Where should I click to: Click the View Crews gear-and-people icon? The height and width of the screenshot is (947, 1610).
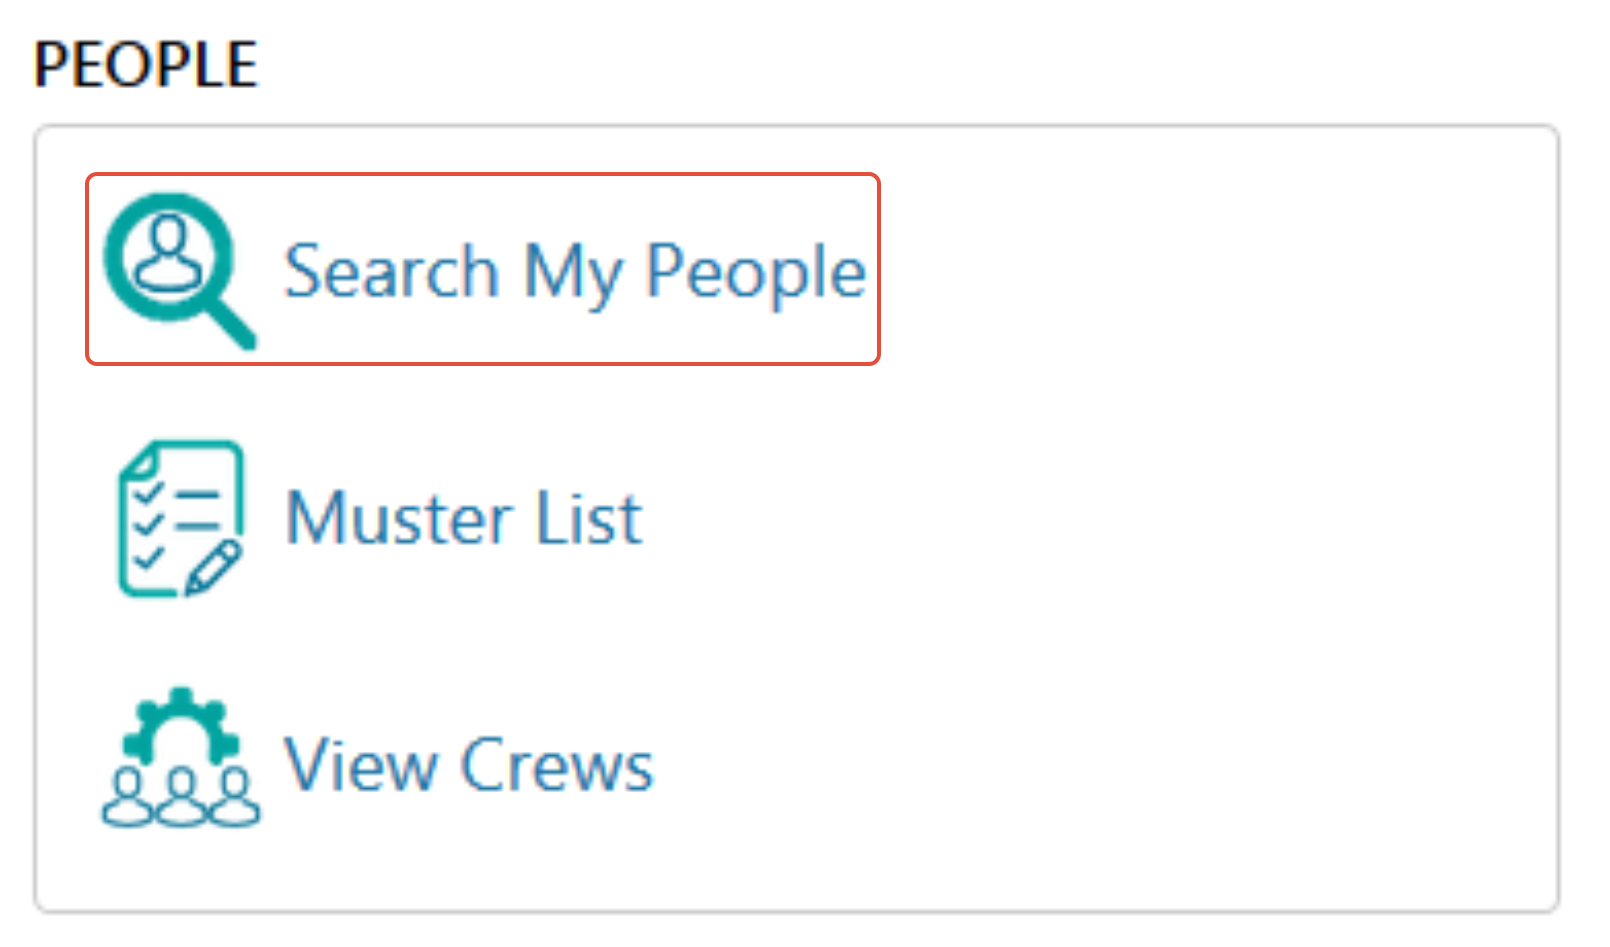point(181,757)
